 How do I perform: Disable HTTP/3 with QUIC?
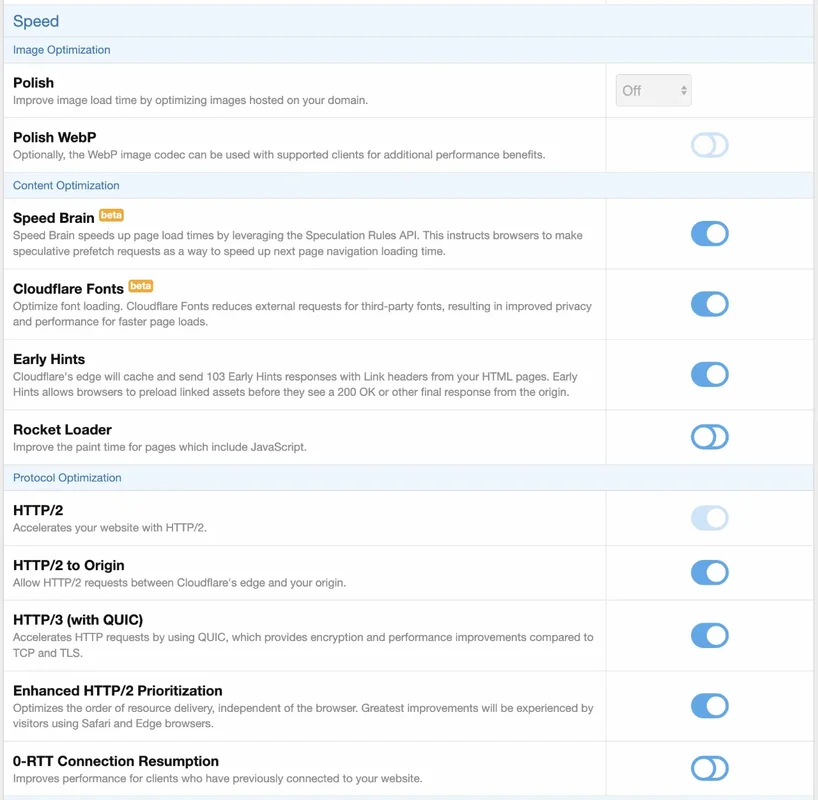click(710, 635)
